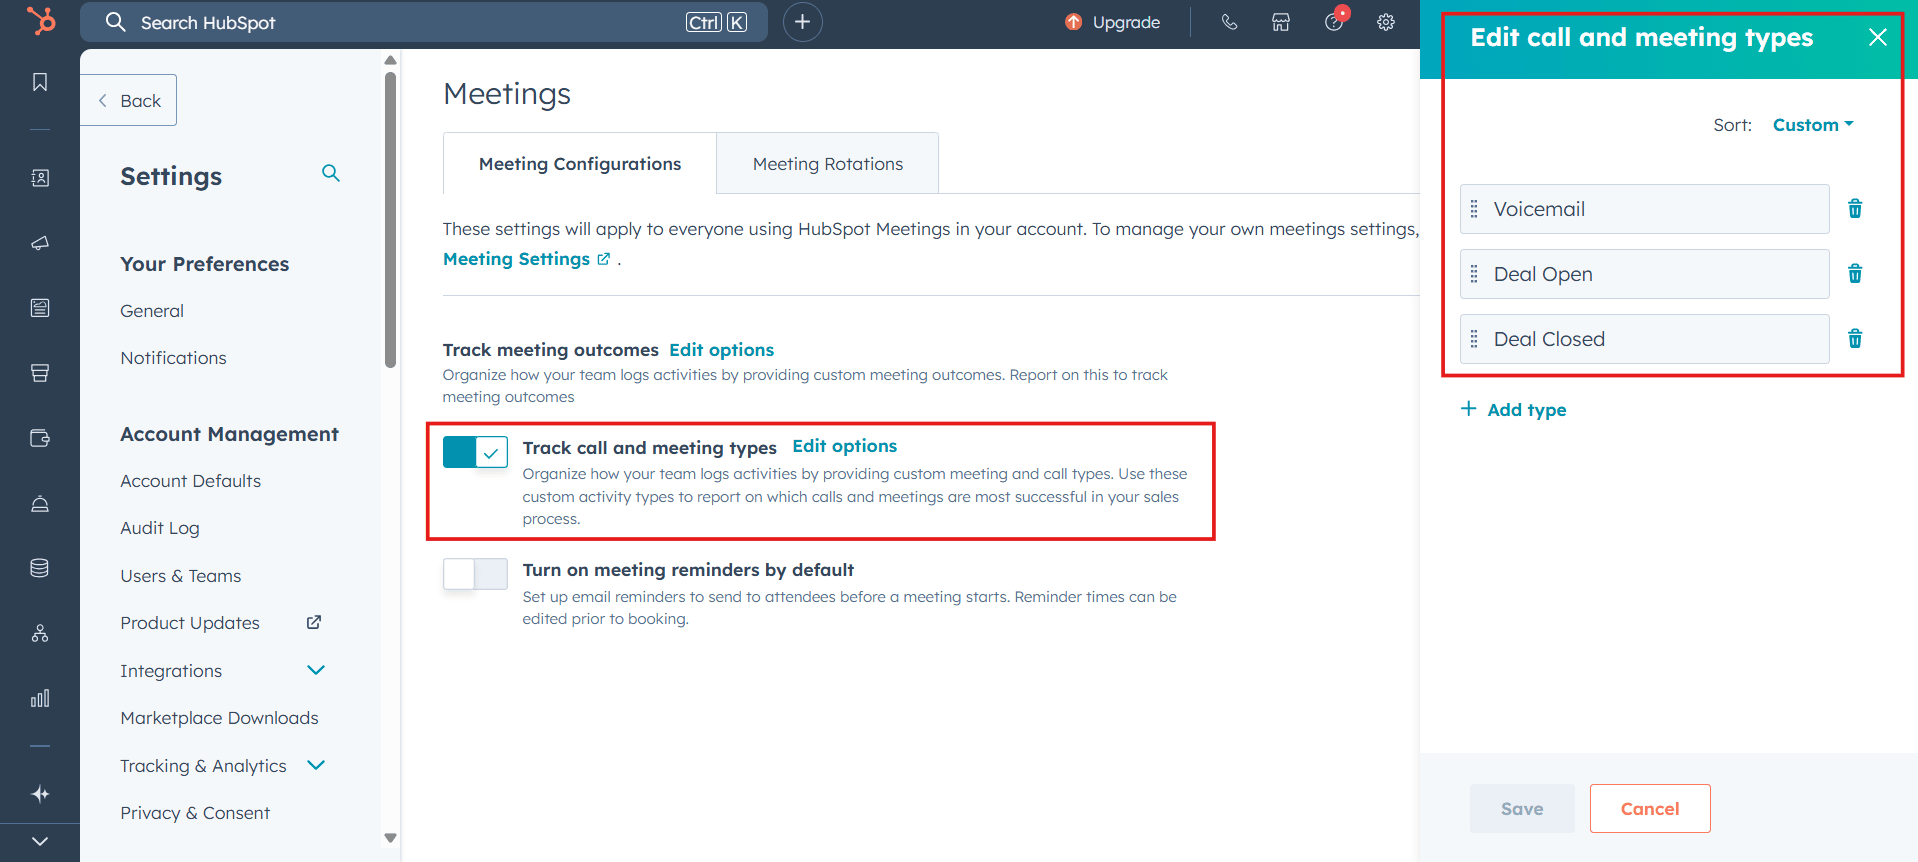Screen dimensions: 1918x862
Task: Switch to Meeting Rotations tab
Action: pyautogui.click(x=828, y=164)
